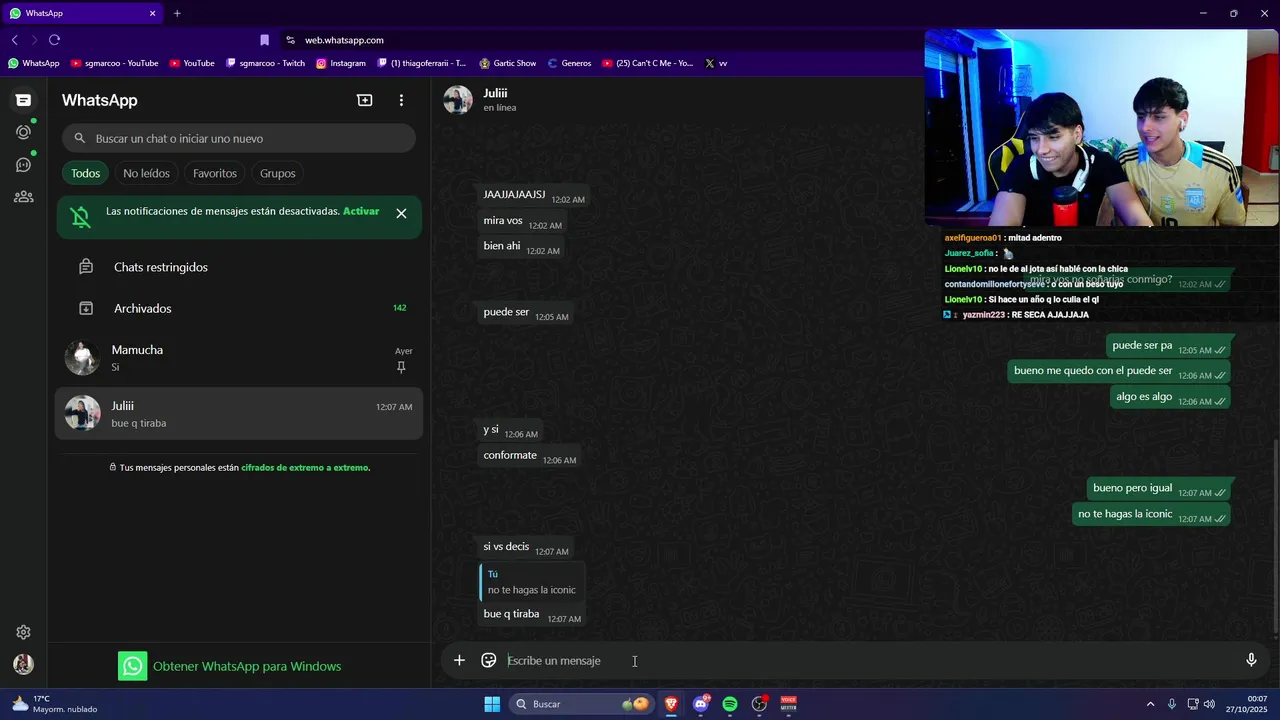This screenshot has width=1280, height=720.
Task: Click the 142 archived count
Action: pyautogui.click(x=400, y=308)
